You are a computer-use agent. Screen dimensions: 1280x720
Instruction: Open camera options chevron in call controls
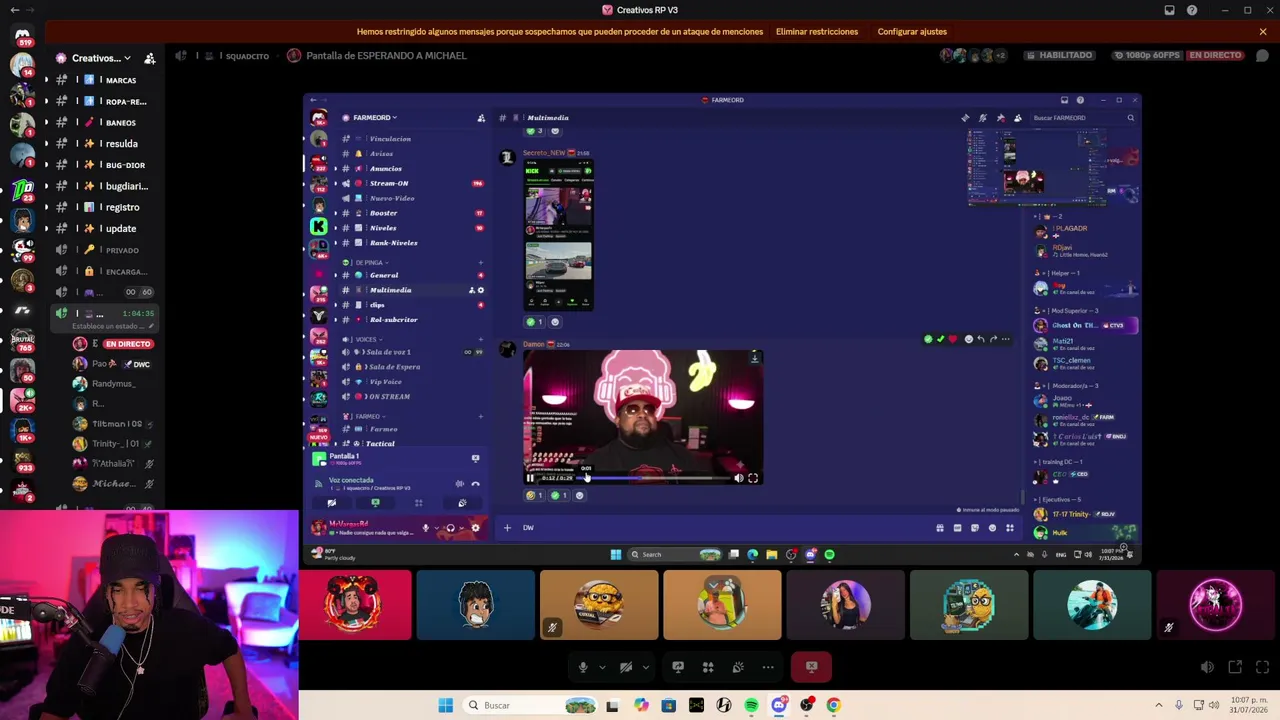pyautogui.click(x=646, y=667)
